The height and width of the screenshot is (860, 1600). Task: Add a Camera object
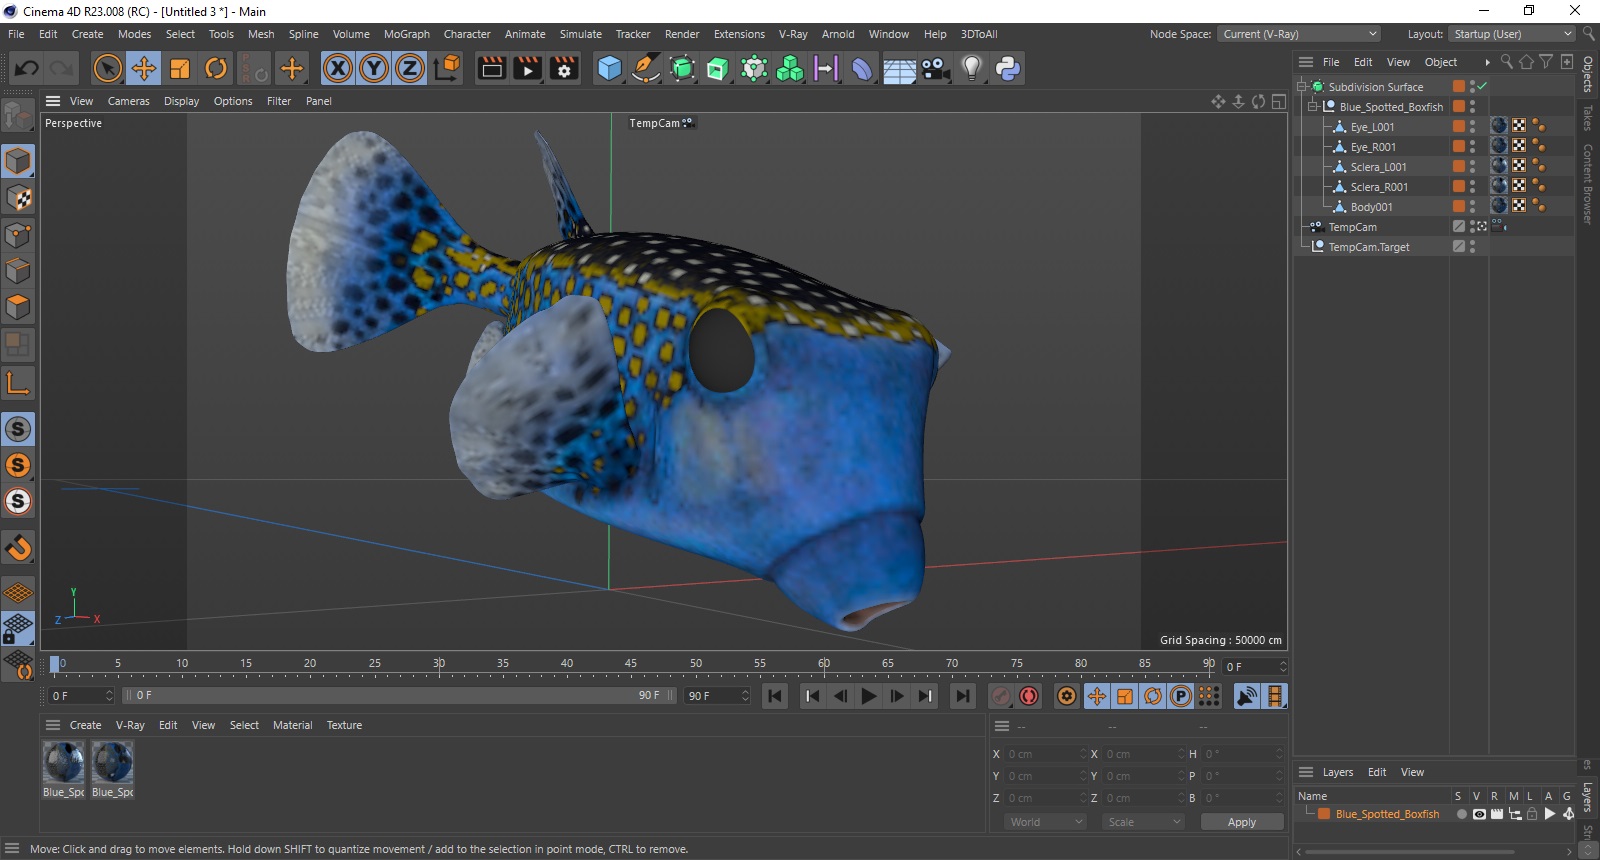[935, 68]
